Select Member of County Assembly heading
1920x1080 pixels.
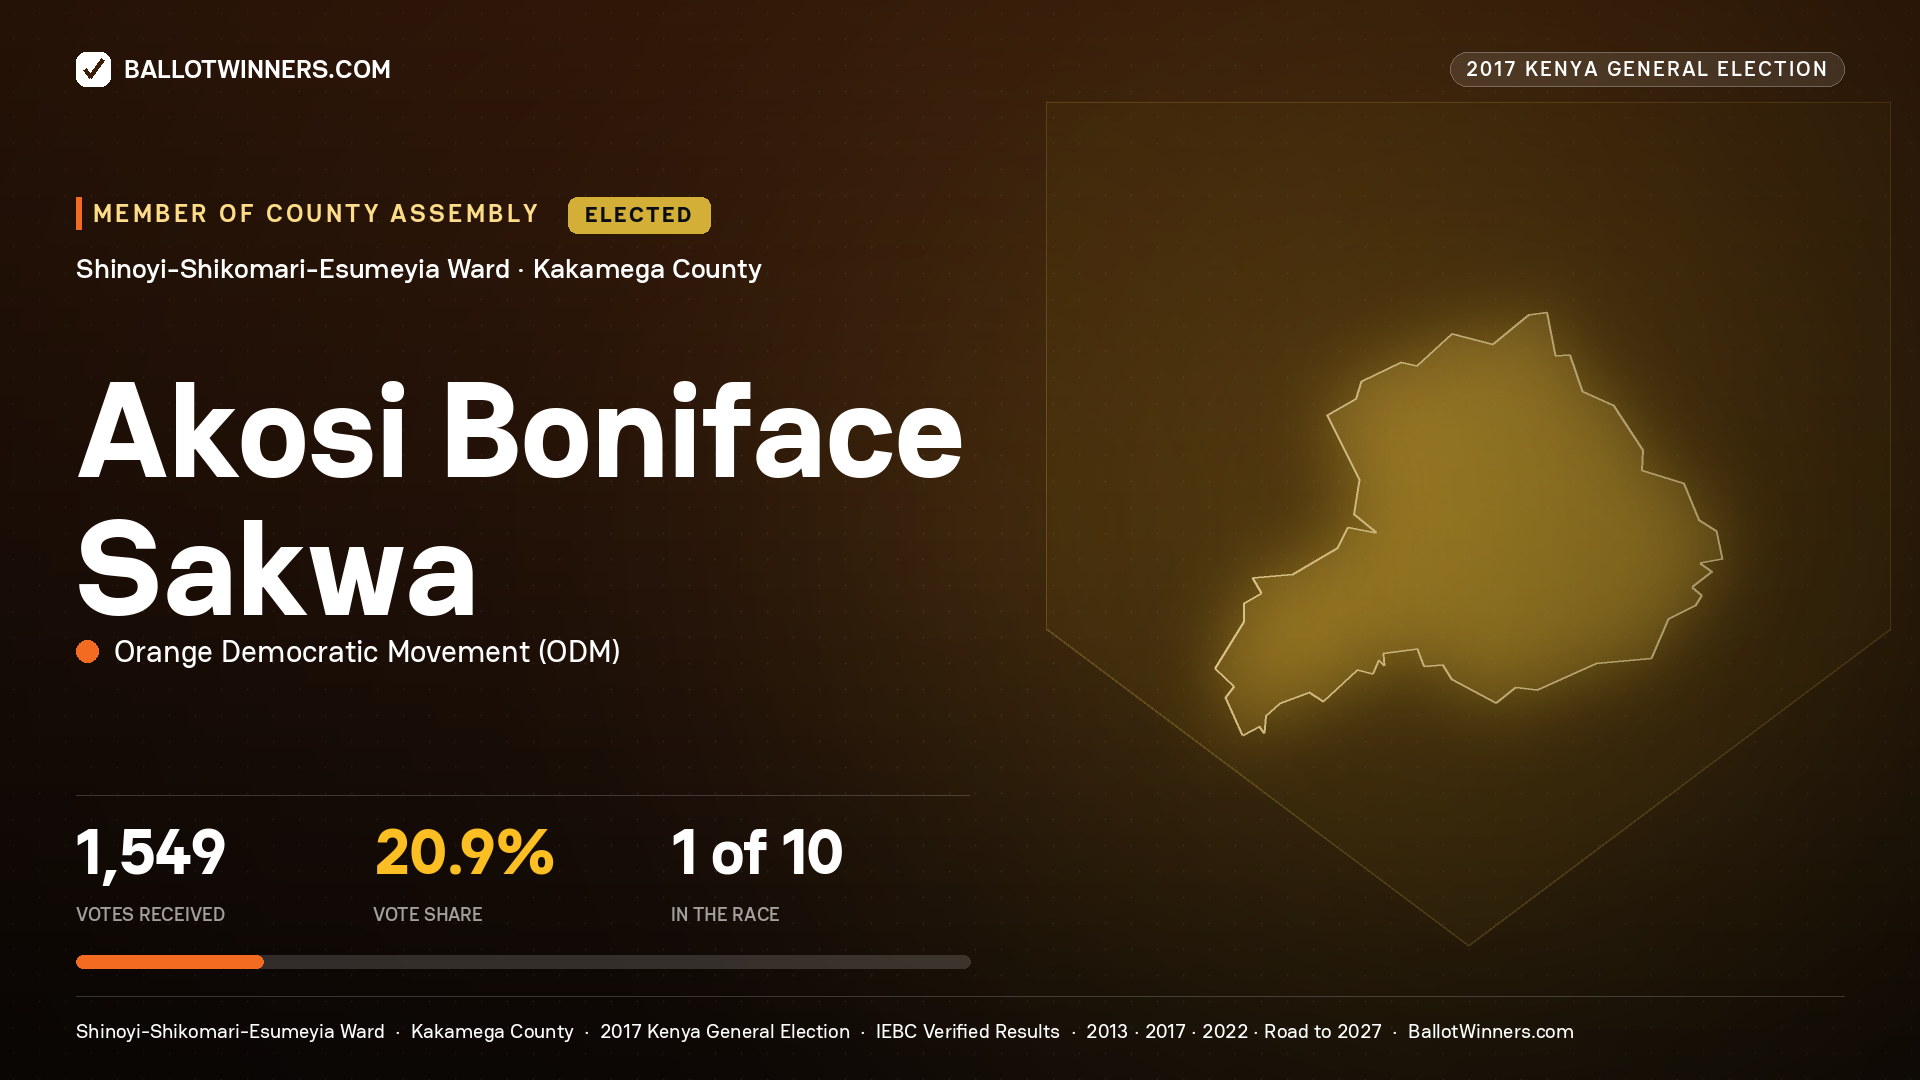point(316,214)
